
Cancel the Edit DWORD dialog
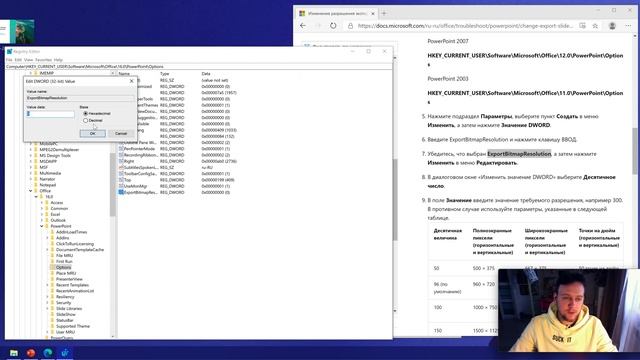[x=121, y=133]
